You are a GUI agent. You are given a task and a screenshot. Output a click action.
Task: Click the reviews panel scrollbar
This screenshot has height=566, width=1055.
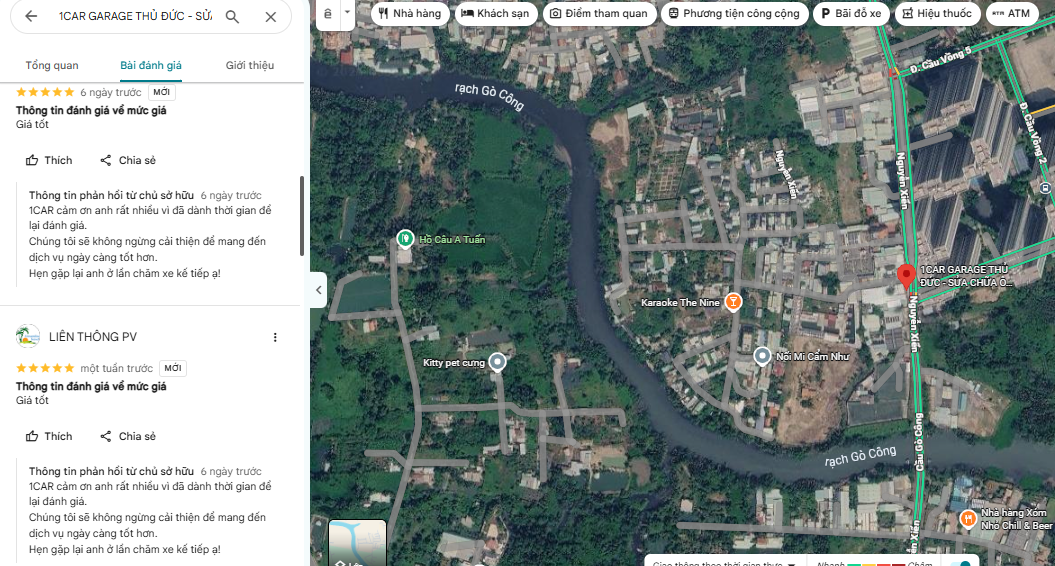tap(301, 216)
